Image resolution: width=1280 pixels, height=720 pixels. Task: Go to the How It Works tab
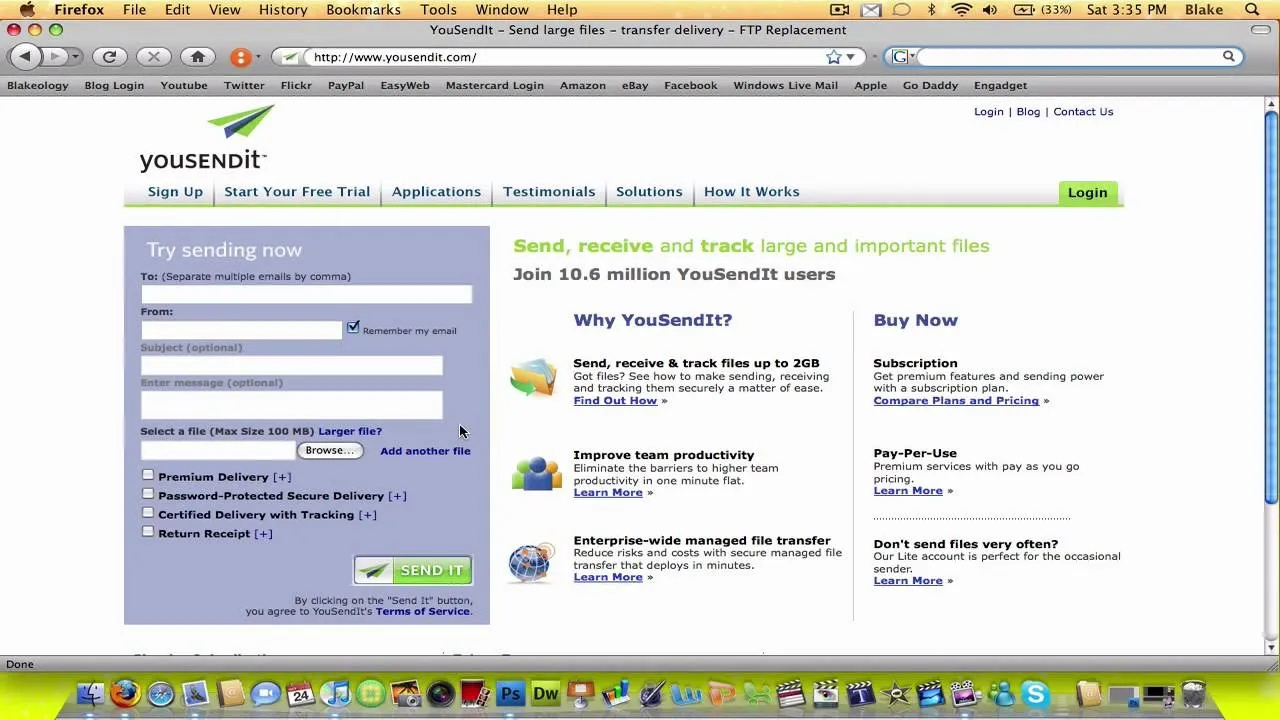pos(752,192)
